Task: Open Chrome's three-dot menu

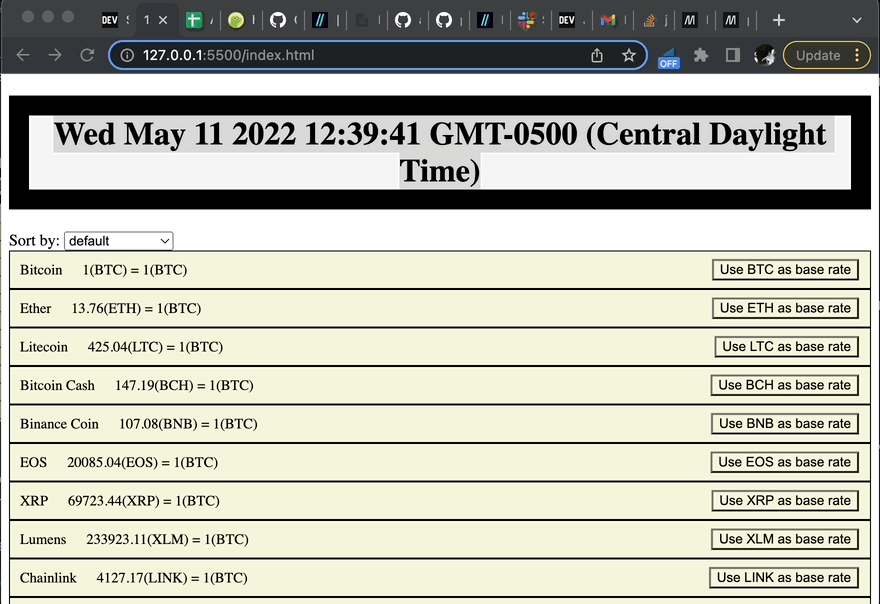Action: coord(857,55)
